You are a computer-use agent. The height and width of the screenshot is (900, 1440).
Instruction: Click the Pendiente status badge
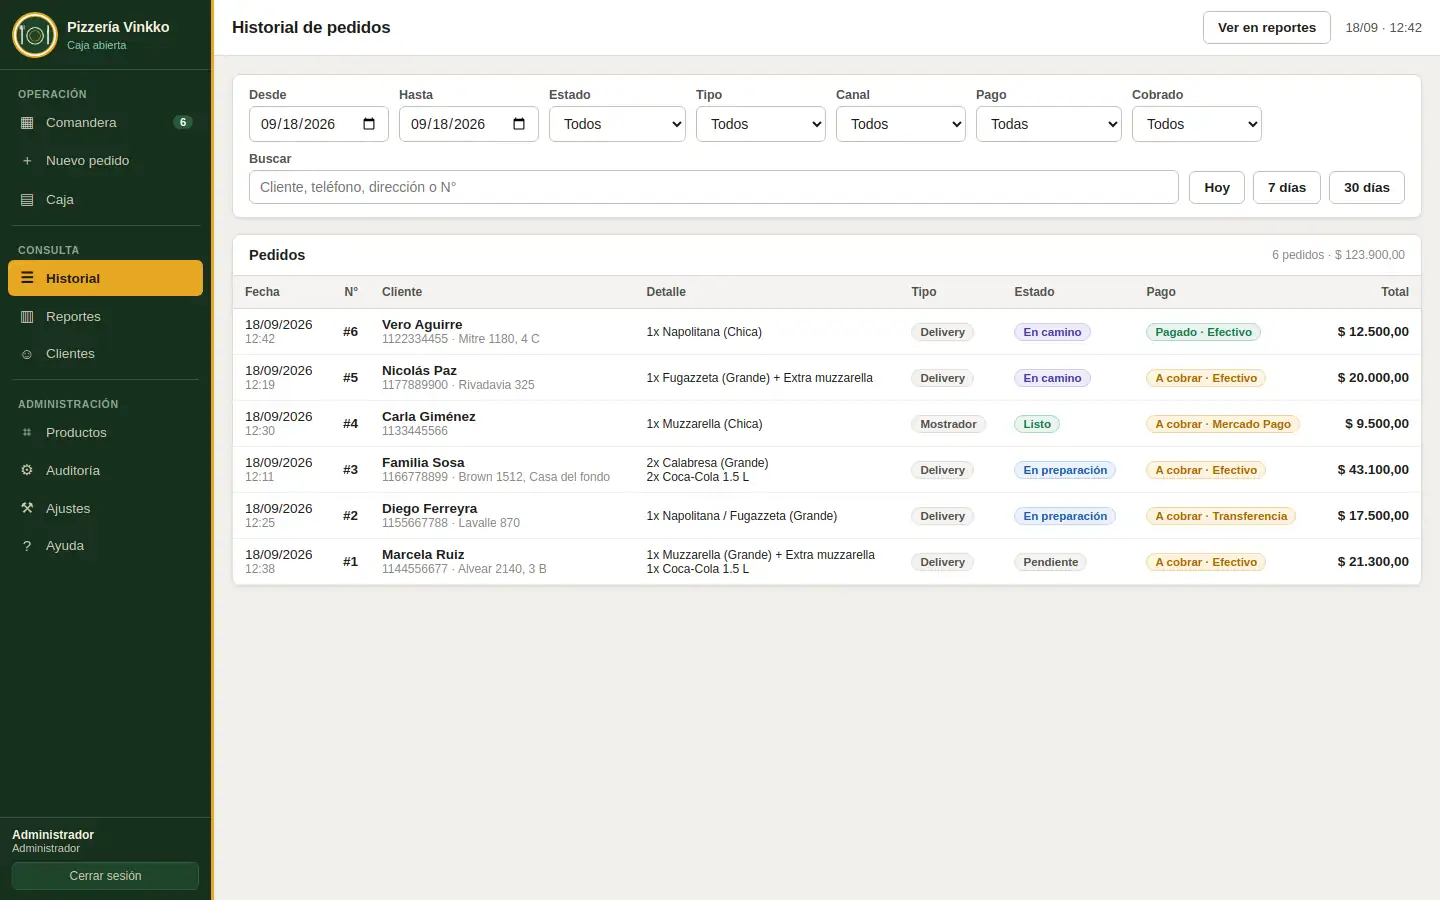(1051, 562)
